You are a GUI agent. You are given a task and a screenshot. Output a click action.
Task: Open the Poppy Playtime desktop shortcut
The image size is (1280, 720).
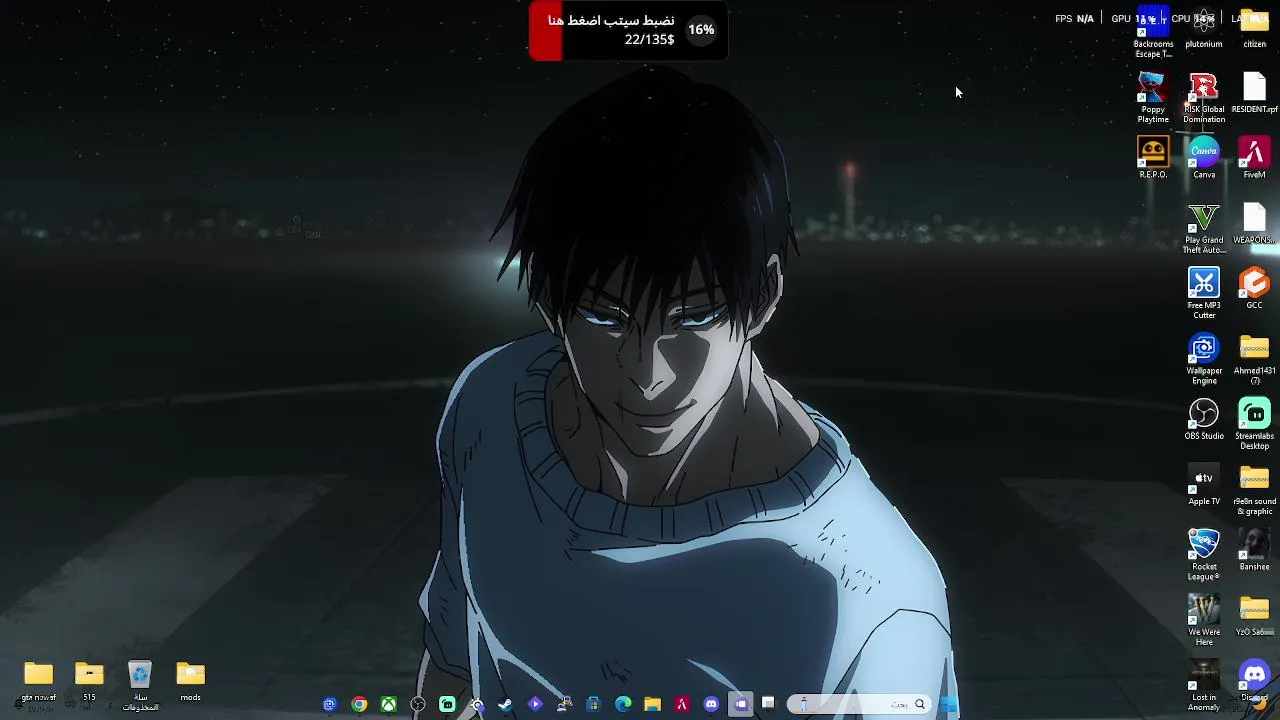tap(1153, 97)
